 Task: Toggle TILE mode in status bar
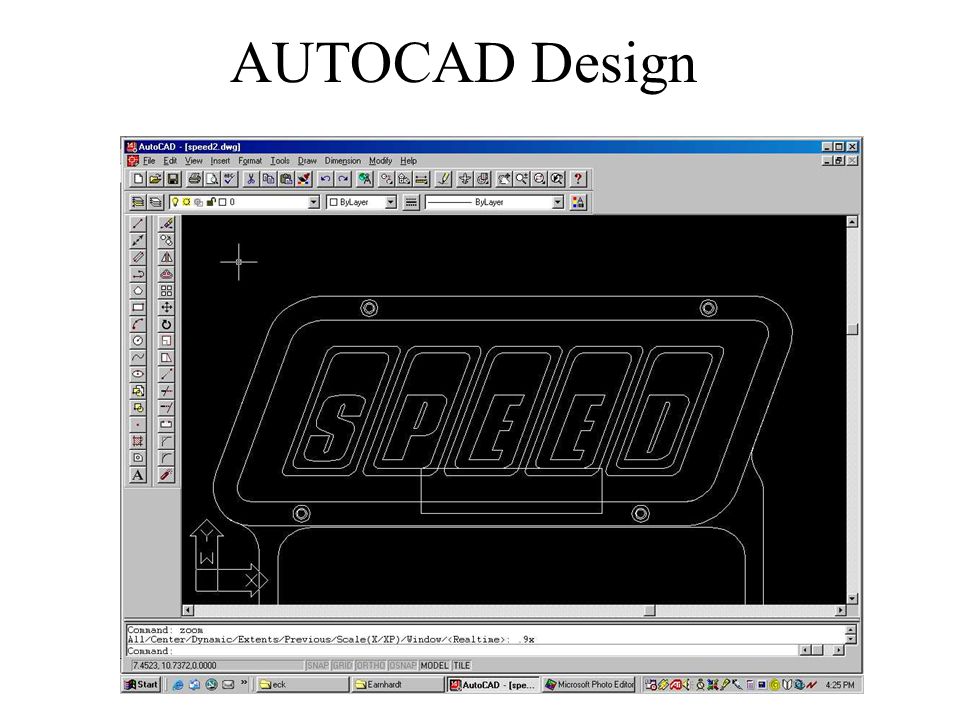[x=462, y=666]
